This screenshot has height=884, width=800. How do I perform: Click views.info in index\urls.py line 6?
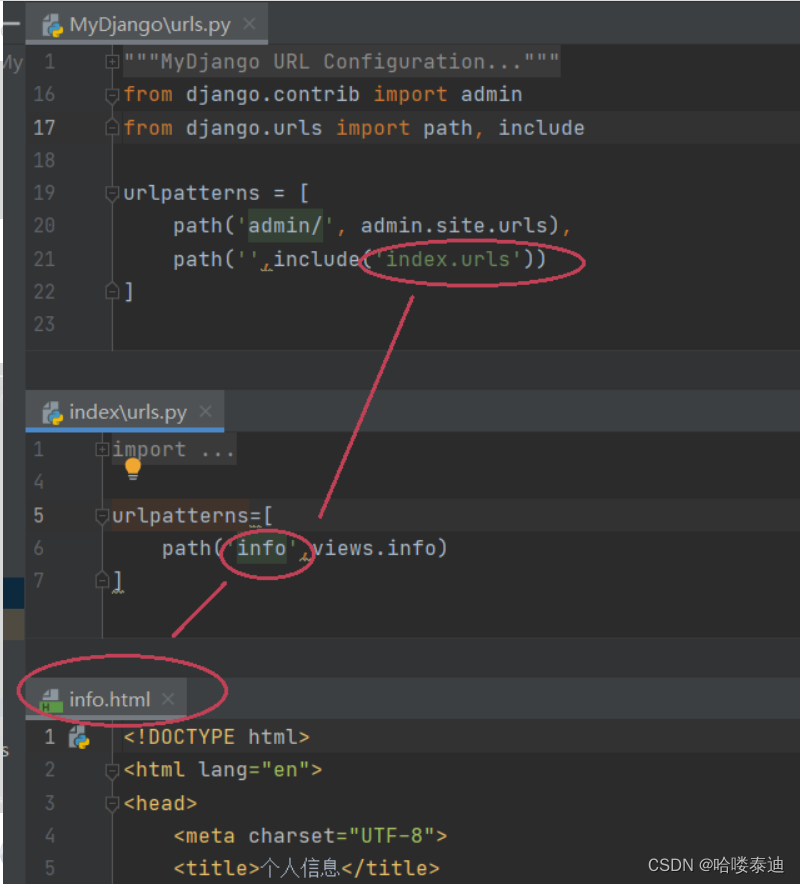point(373,548)
